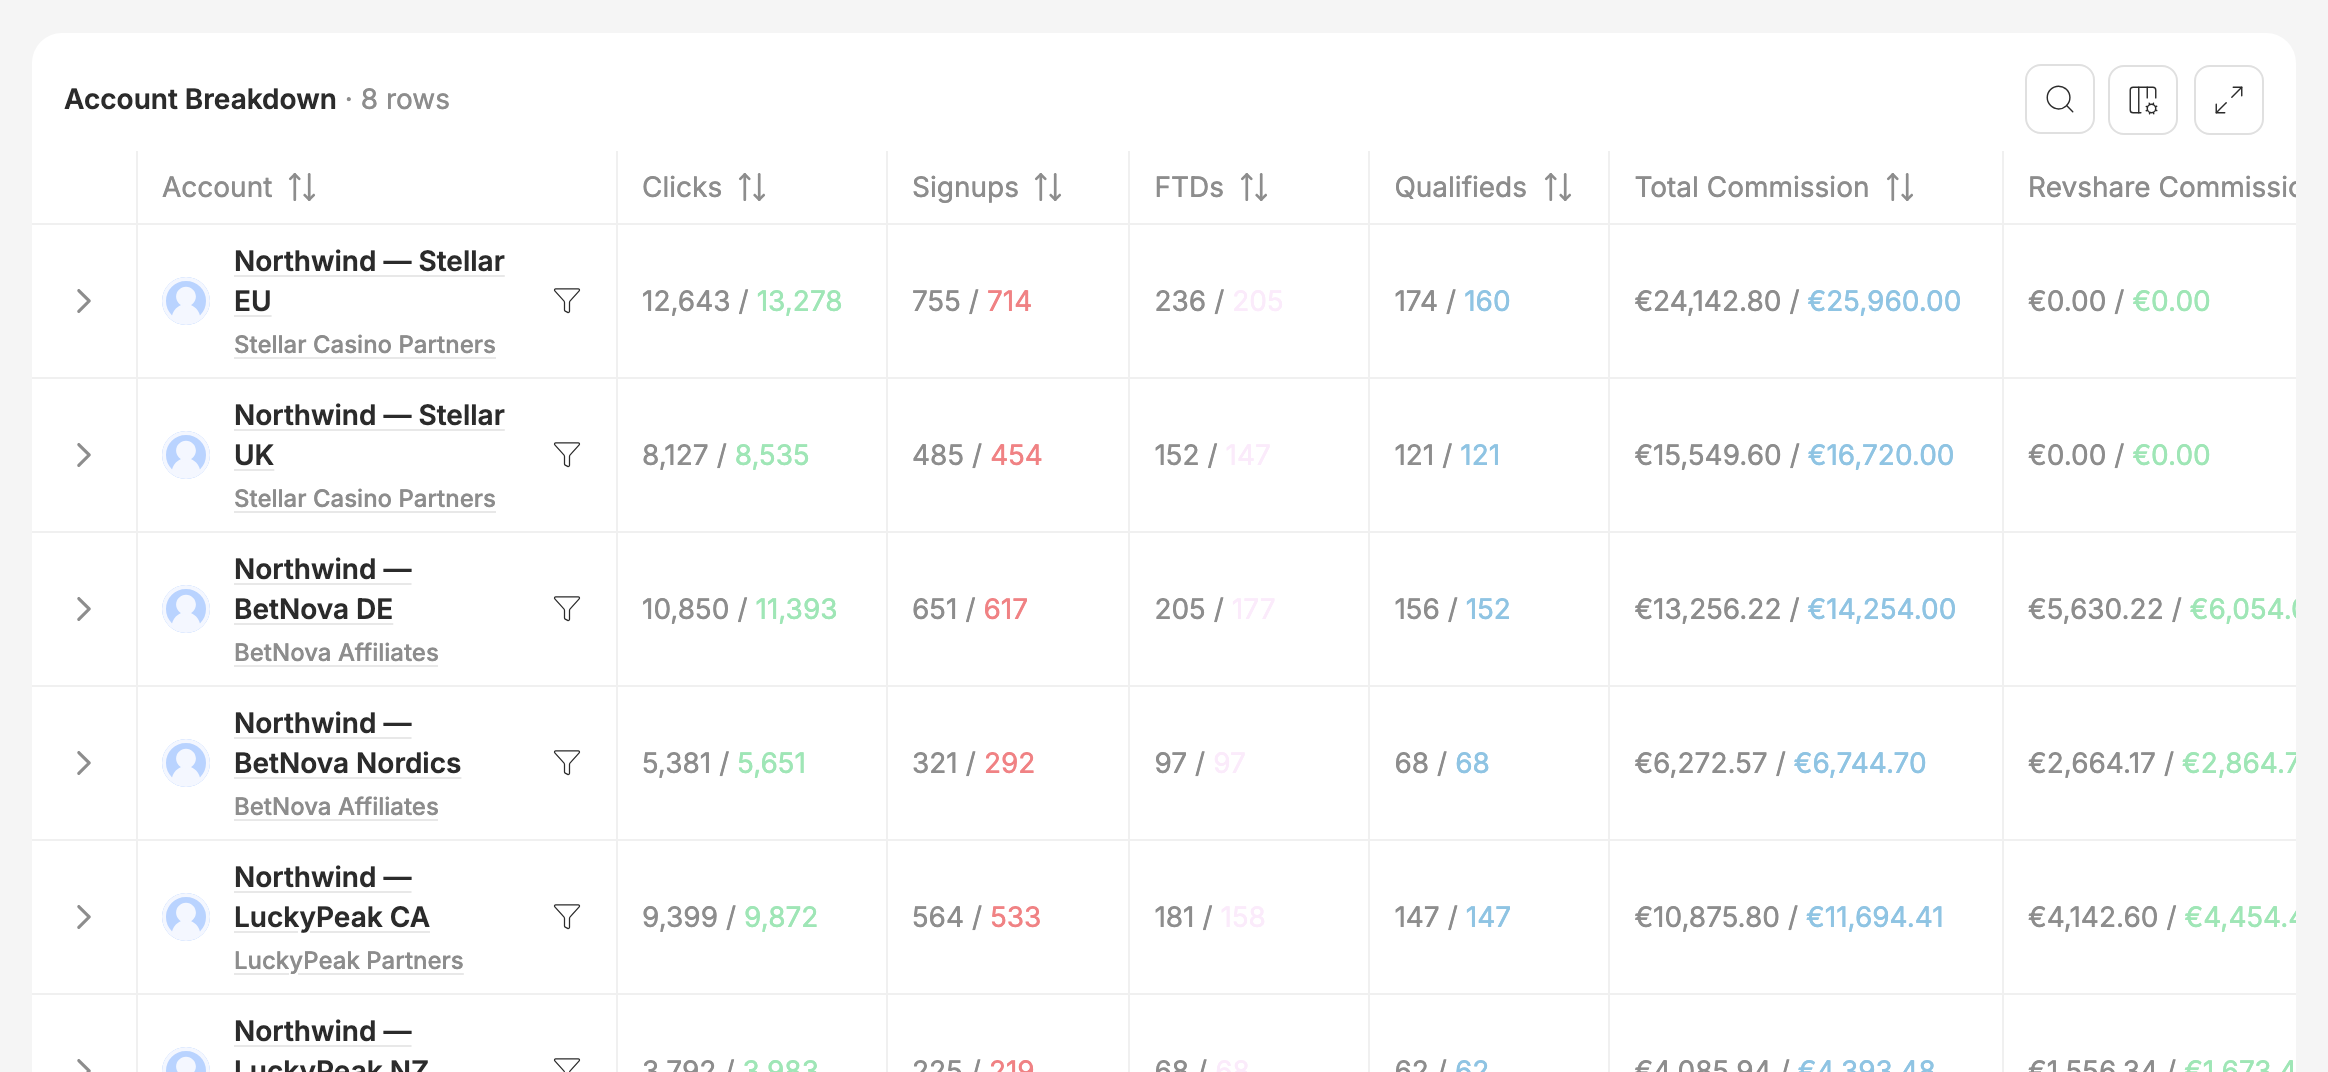Image resolution: width=2328 pixels, height=1072 pixels.
Task: Select commission €13,256.22 / €14,254.00
Action: point(1795,609)
